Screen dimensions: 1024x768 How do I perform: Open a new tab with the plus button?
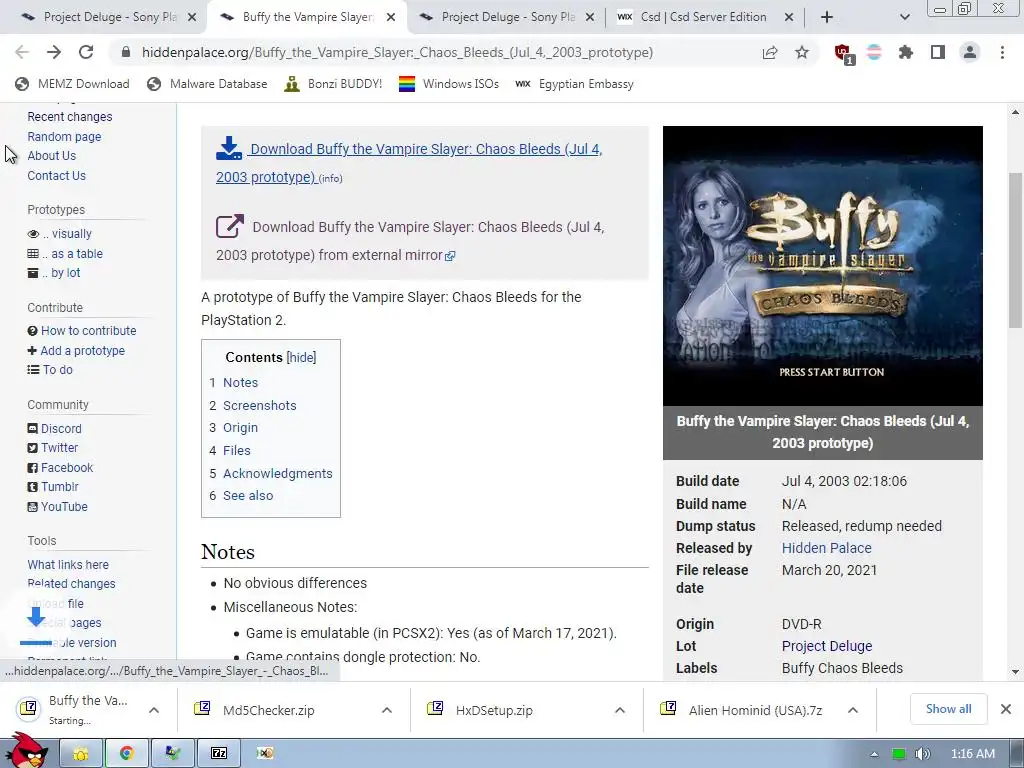click(x=827, y=17)
